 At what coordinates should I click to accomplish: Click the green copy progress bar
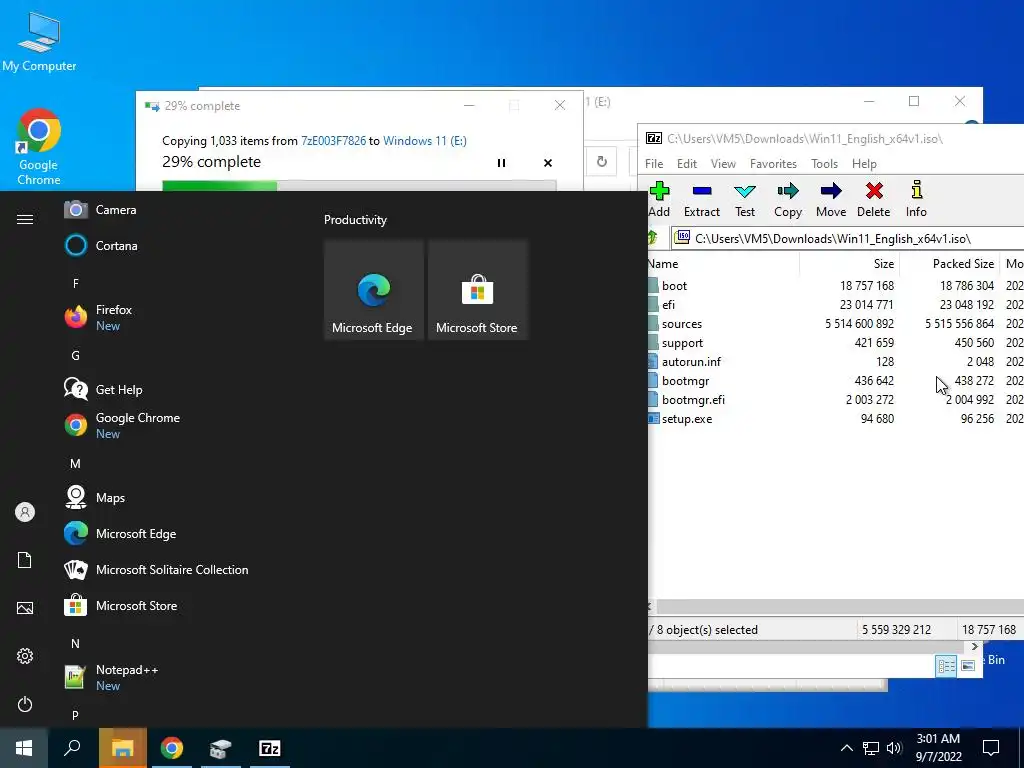point(359,186)
